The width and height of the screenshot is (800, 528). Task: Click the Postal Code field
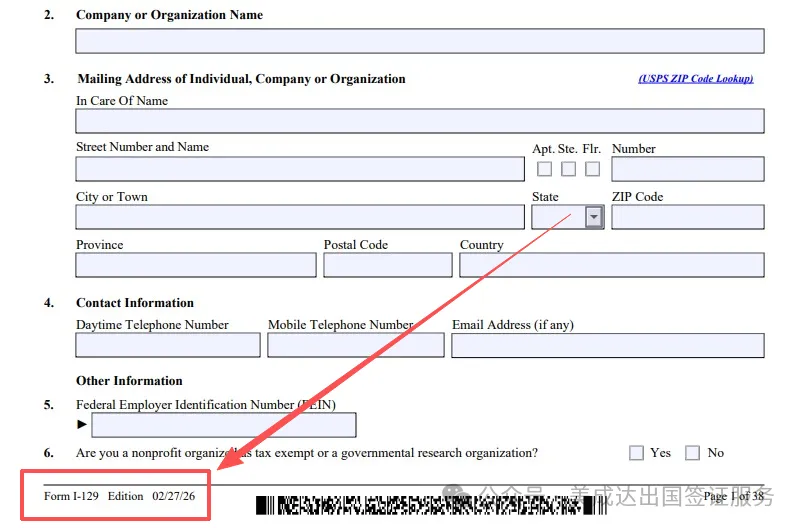pyautogui.click(x=387, y=265)
